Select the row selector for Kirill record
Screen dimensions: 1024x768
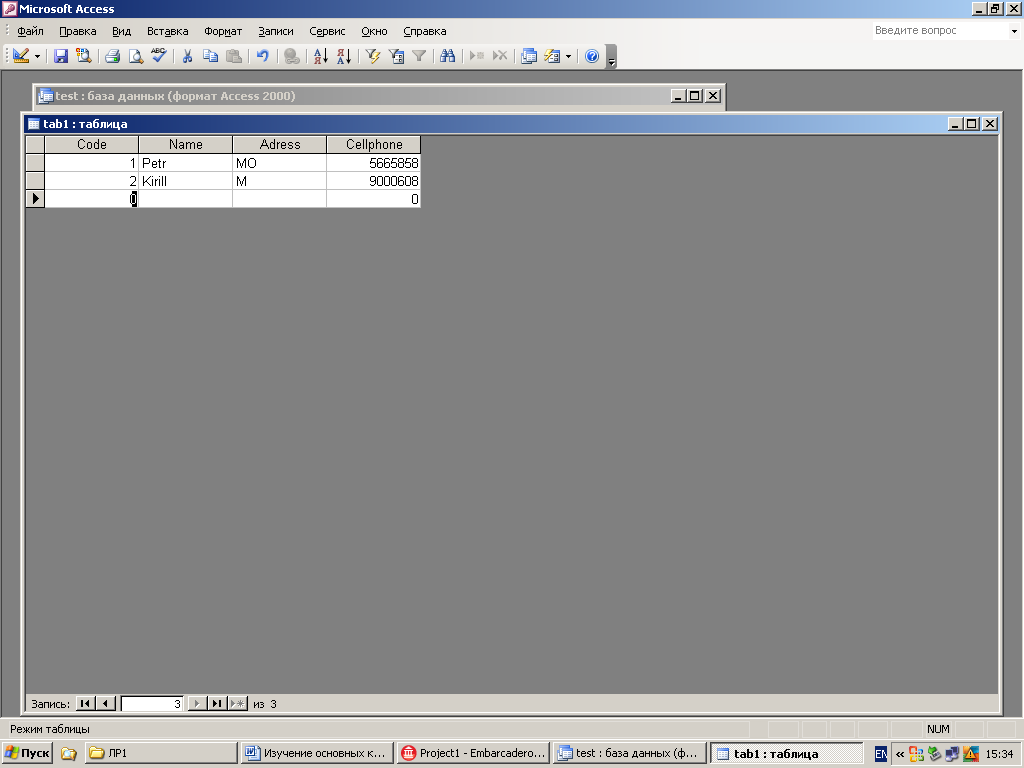pos(35,181)
